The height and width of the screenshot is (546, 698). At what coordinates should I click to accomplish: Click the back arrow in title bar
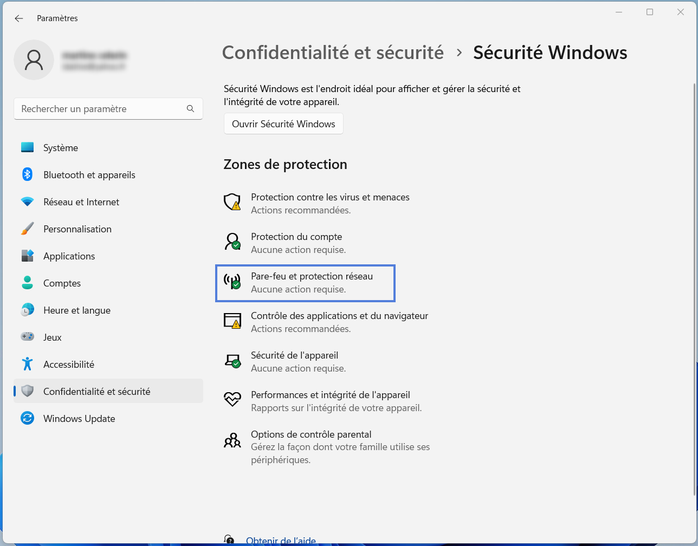(19, 18)
